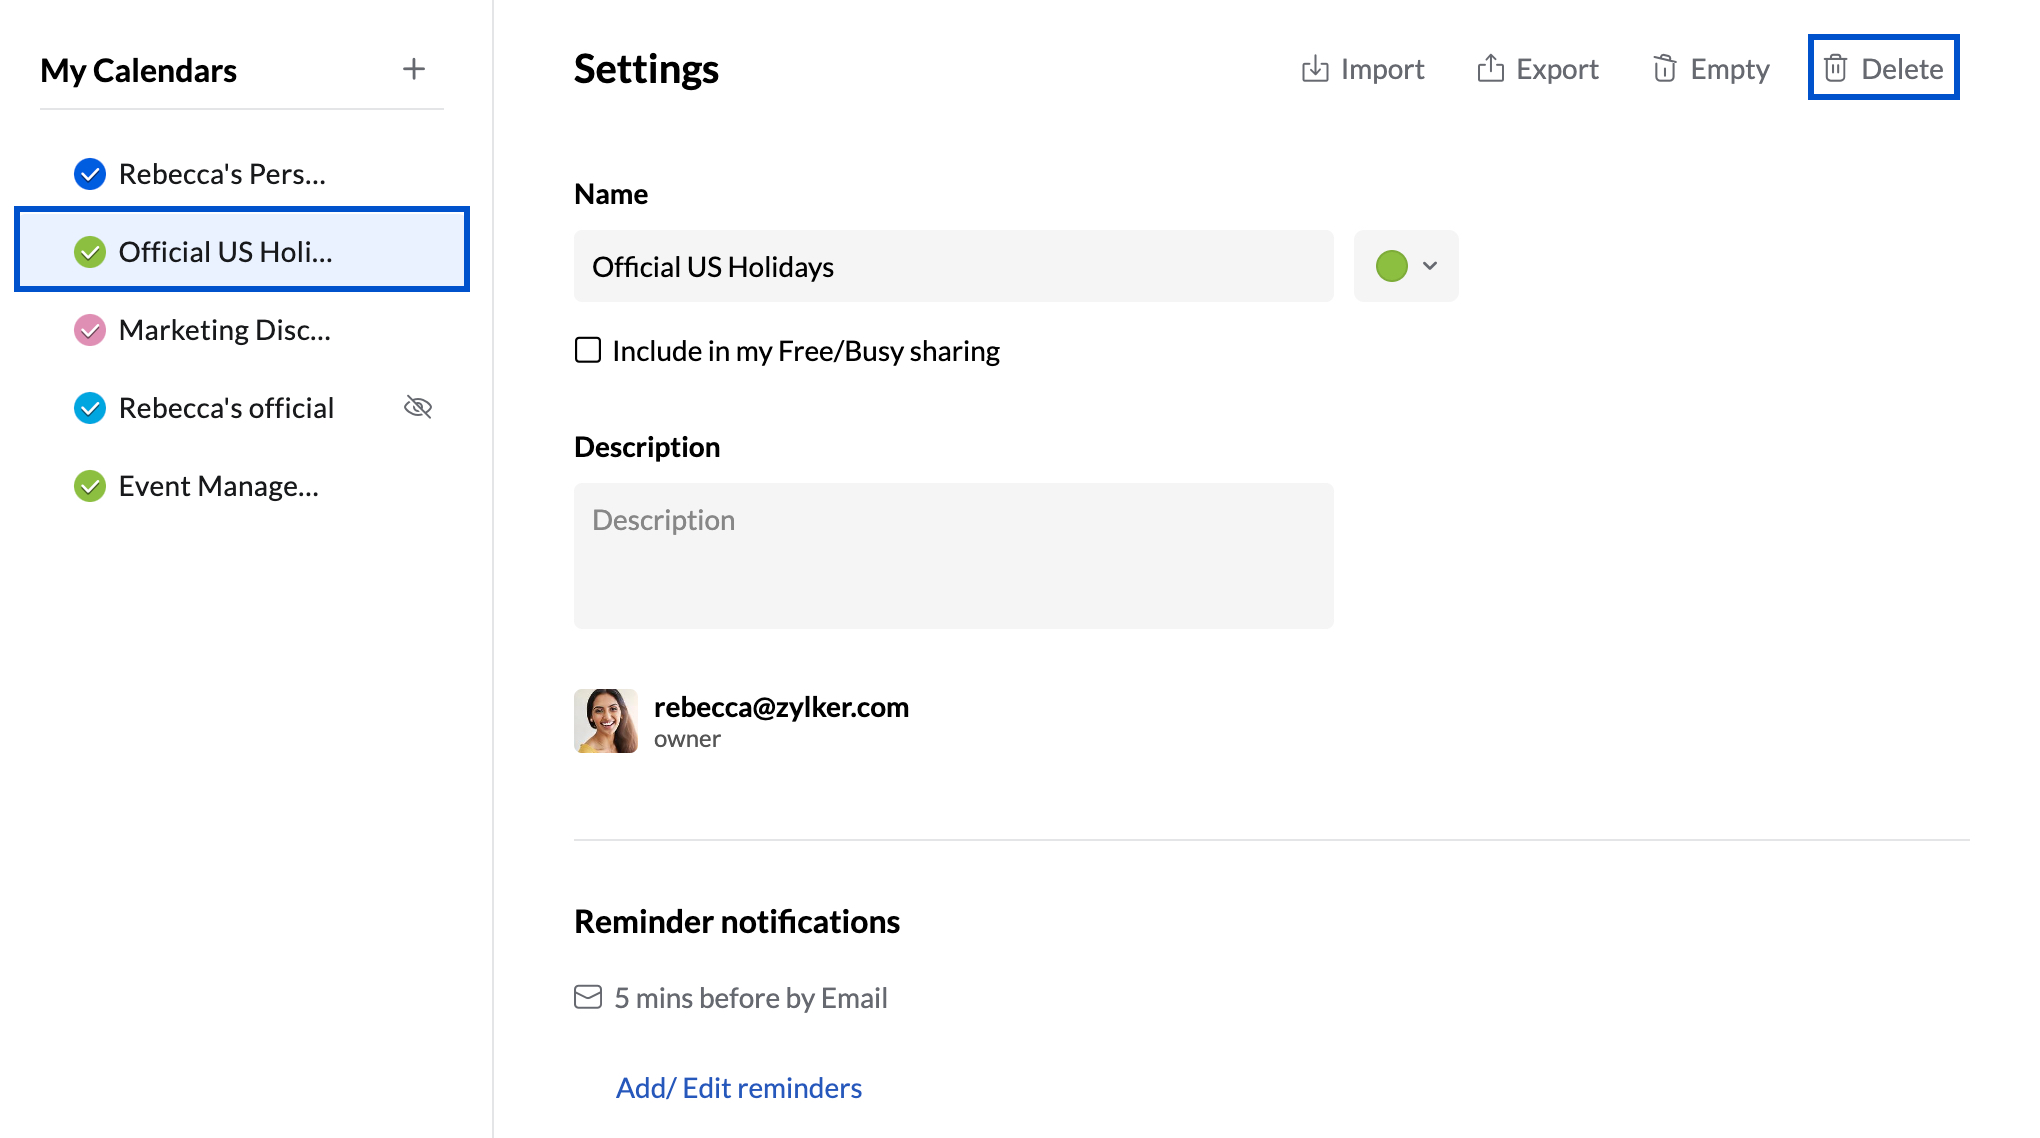Select Official US Holi... calendar in sidebar
Screen dimensions: 2040x1138
pyautogui.click(x=226, y=252)
